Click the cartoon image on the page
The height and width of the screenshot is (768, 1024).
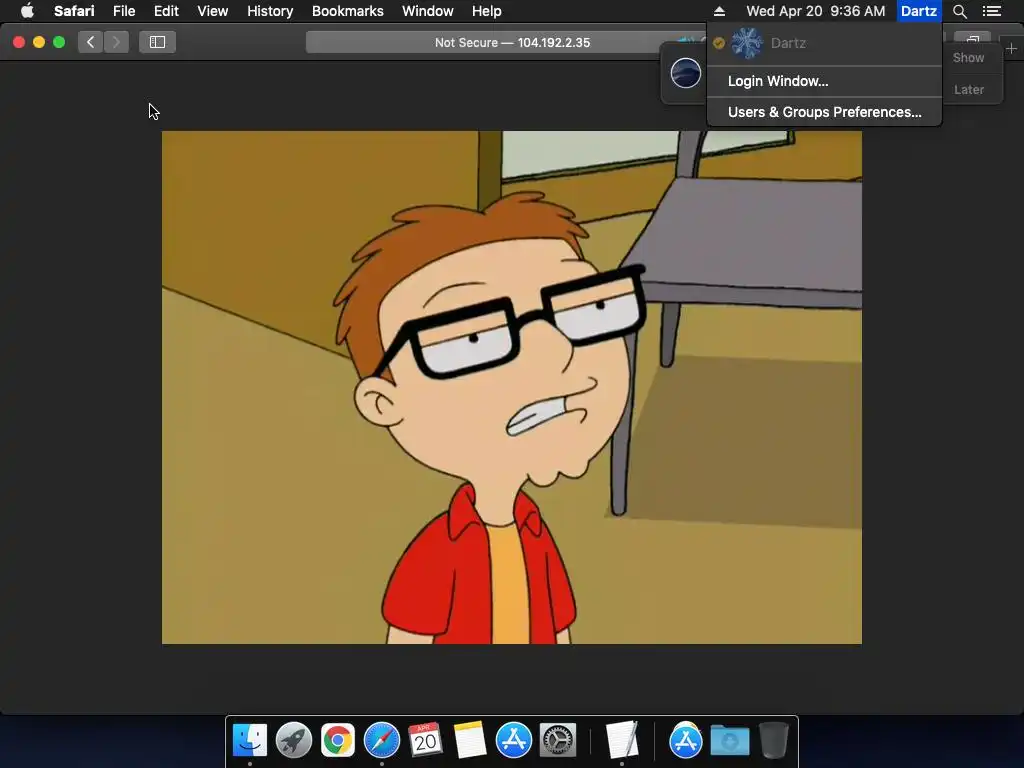512,387
